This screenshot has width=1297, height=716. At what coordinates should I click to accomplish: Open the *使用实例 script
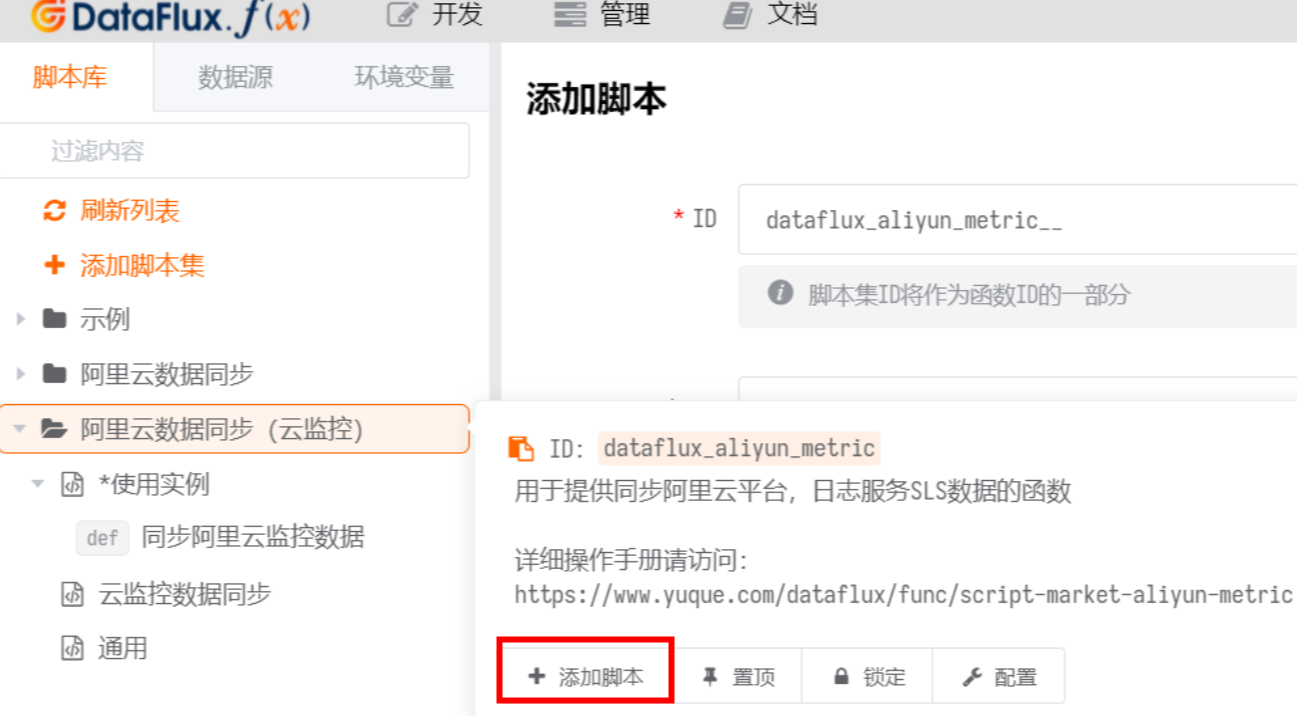(154, 485)
